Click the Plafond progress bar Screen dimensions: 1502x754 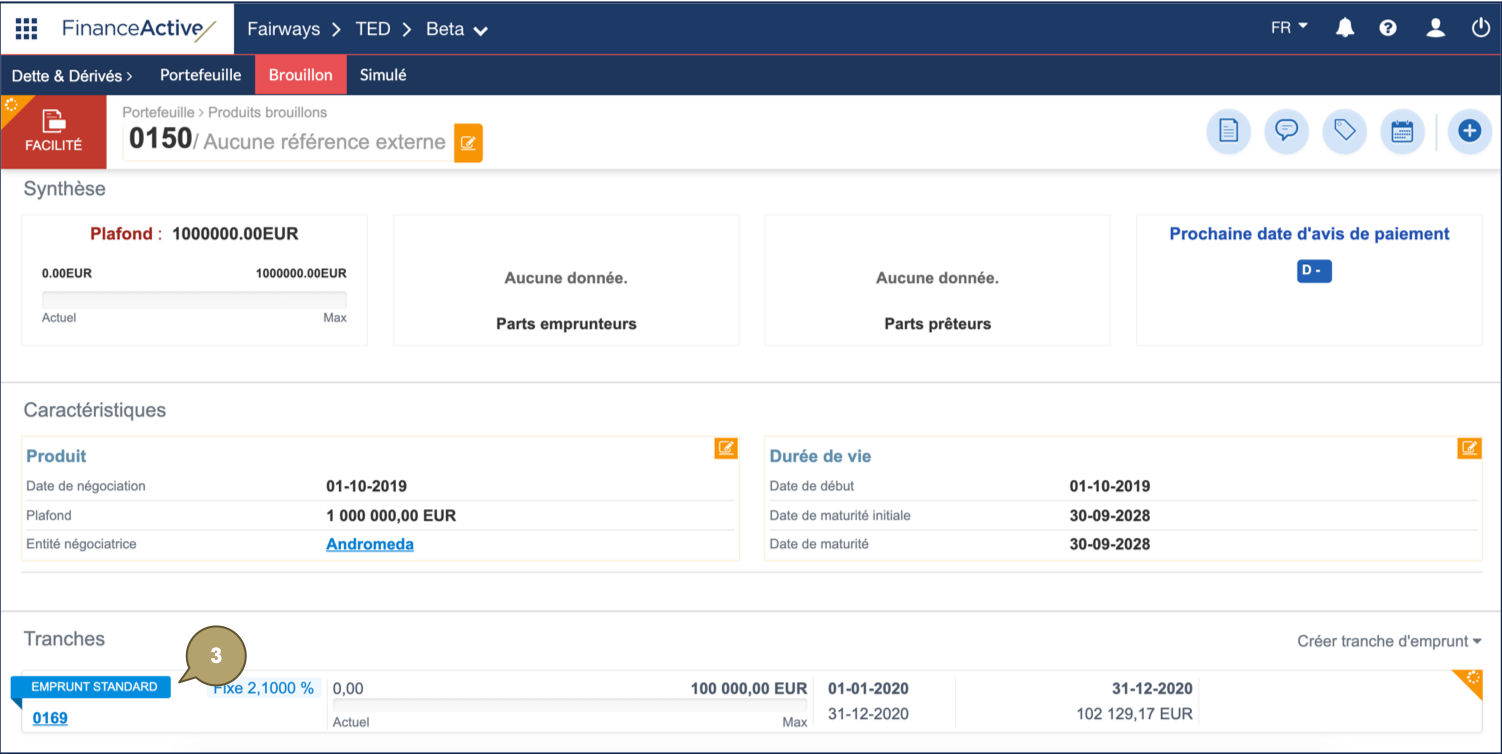tap(193, 297)
